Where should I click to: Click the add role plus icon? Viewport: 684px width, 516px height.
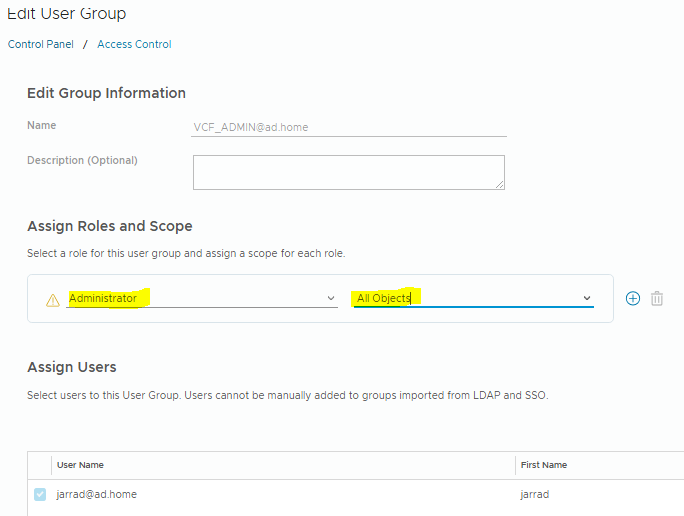632,298
